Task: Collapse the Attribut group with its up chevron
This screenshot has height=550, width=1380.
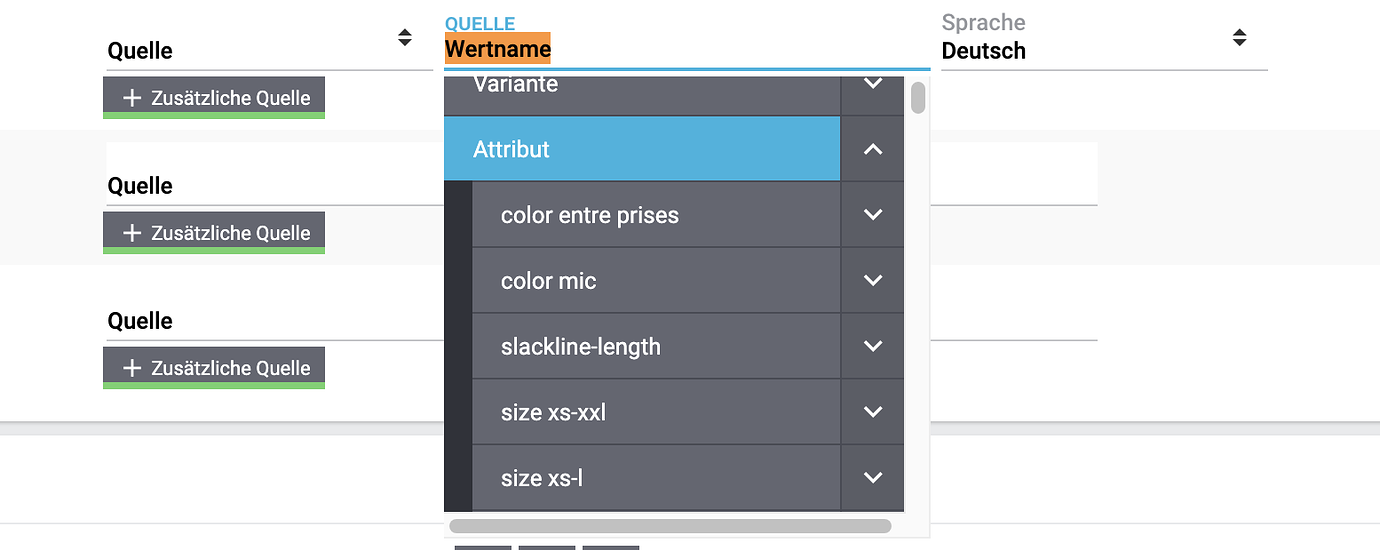Action: coord(873,149)
